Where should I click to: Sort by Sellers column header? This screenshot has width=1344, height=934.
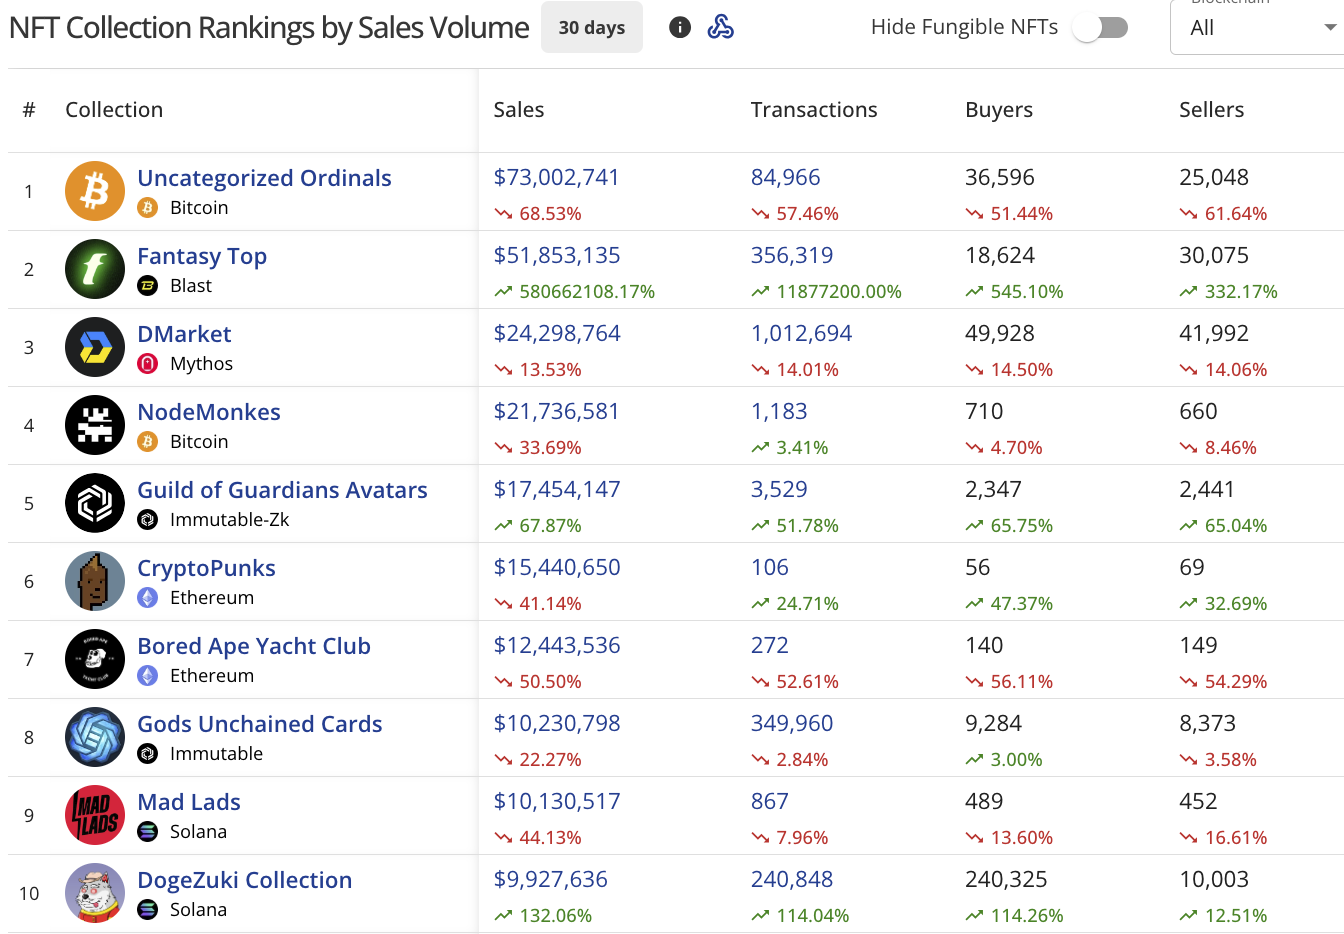pos(1211,110)
